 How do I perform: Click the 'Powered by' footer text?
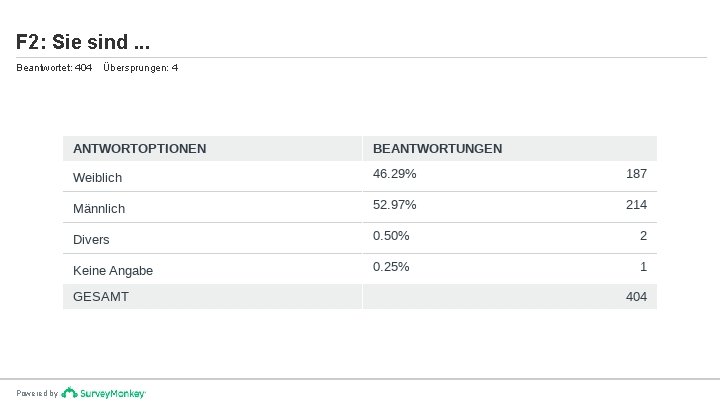coord(37,394)
